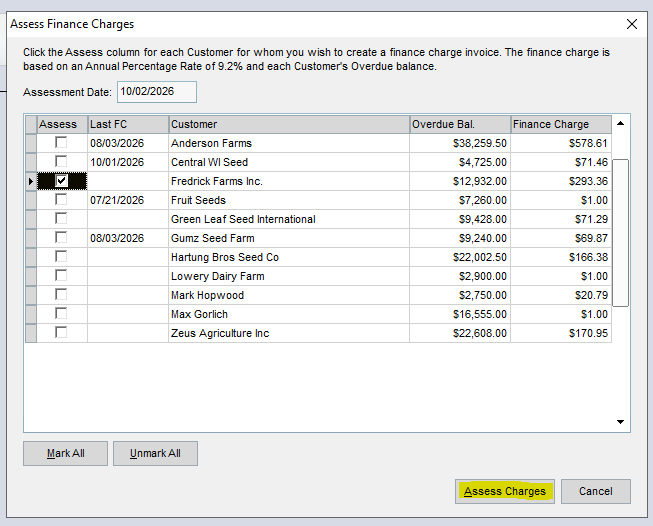Click the scroll up arrow of list
653x526 pixels.
[621, 123]
